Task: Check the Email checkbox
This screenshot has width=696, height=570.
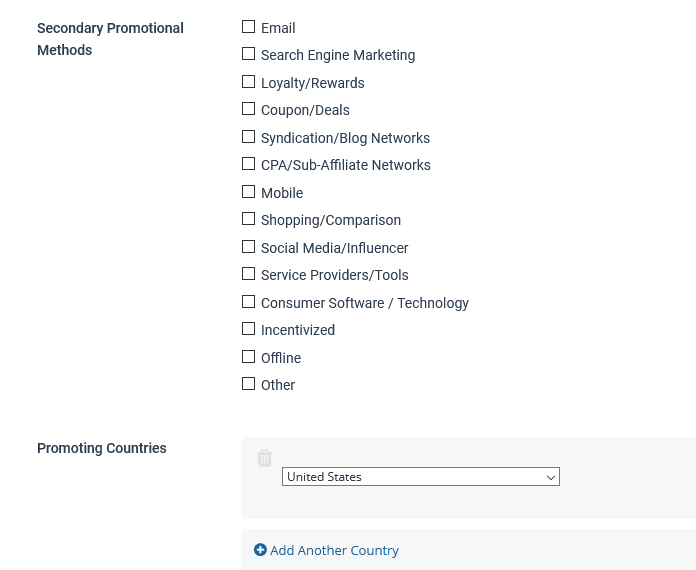Action: click(x=249, y=27)
